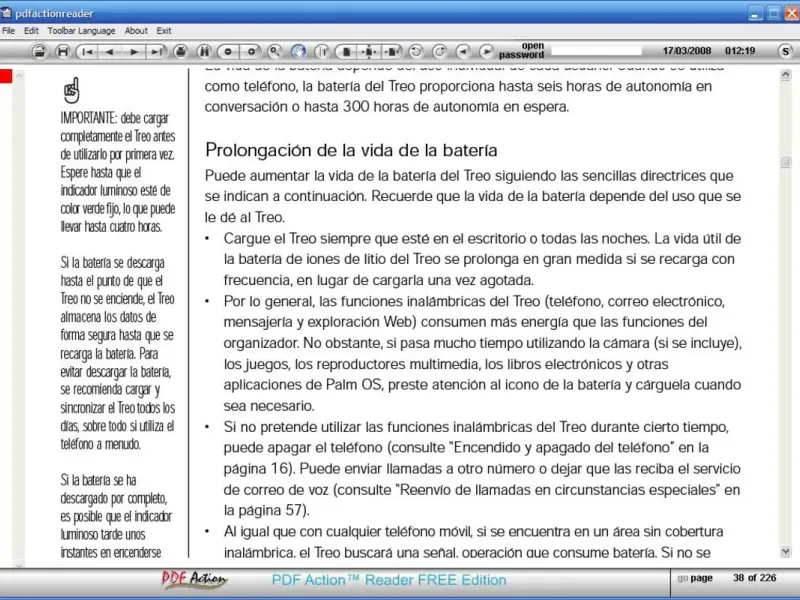Open search with binoculars icon
This screenshot has height=600, width=800.
click(x=204, y=52)
